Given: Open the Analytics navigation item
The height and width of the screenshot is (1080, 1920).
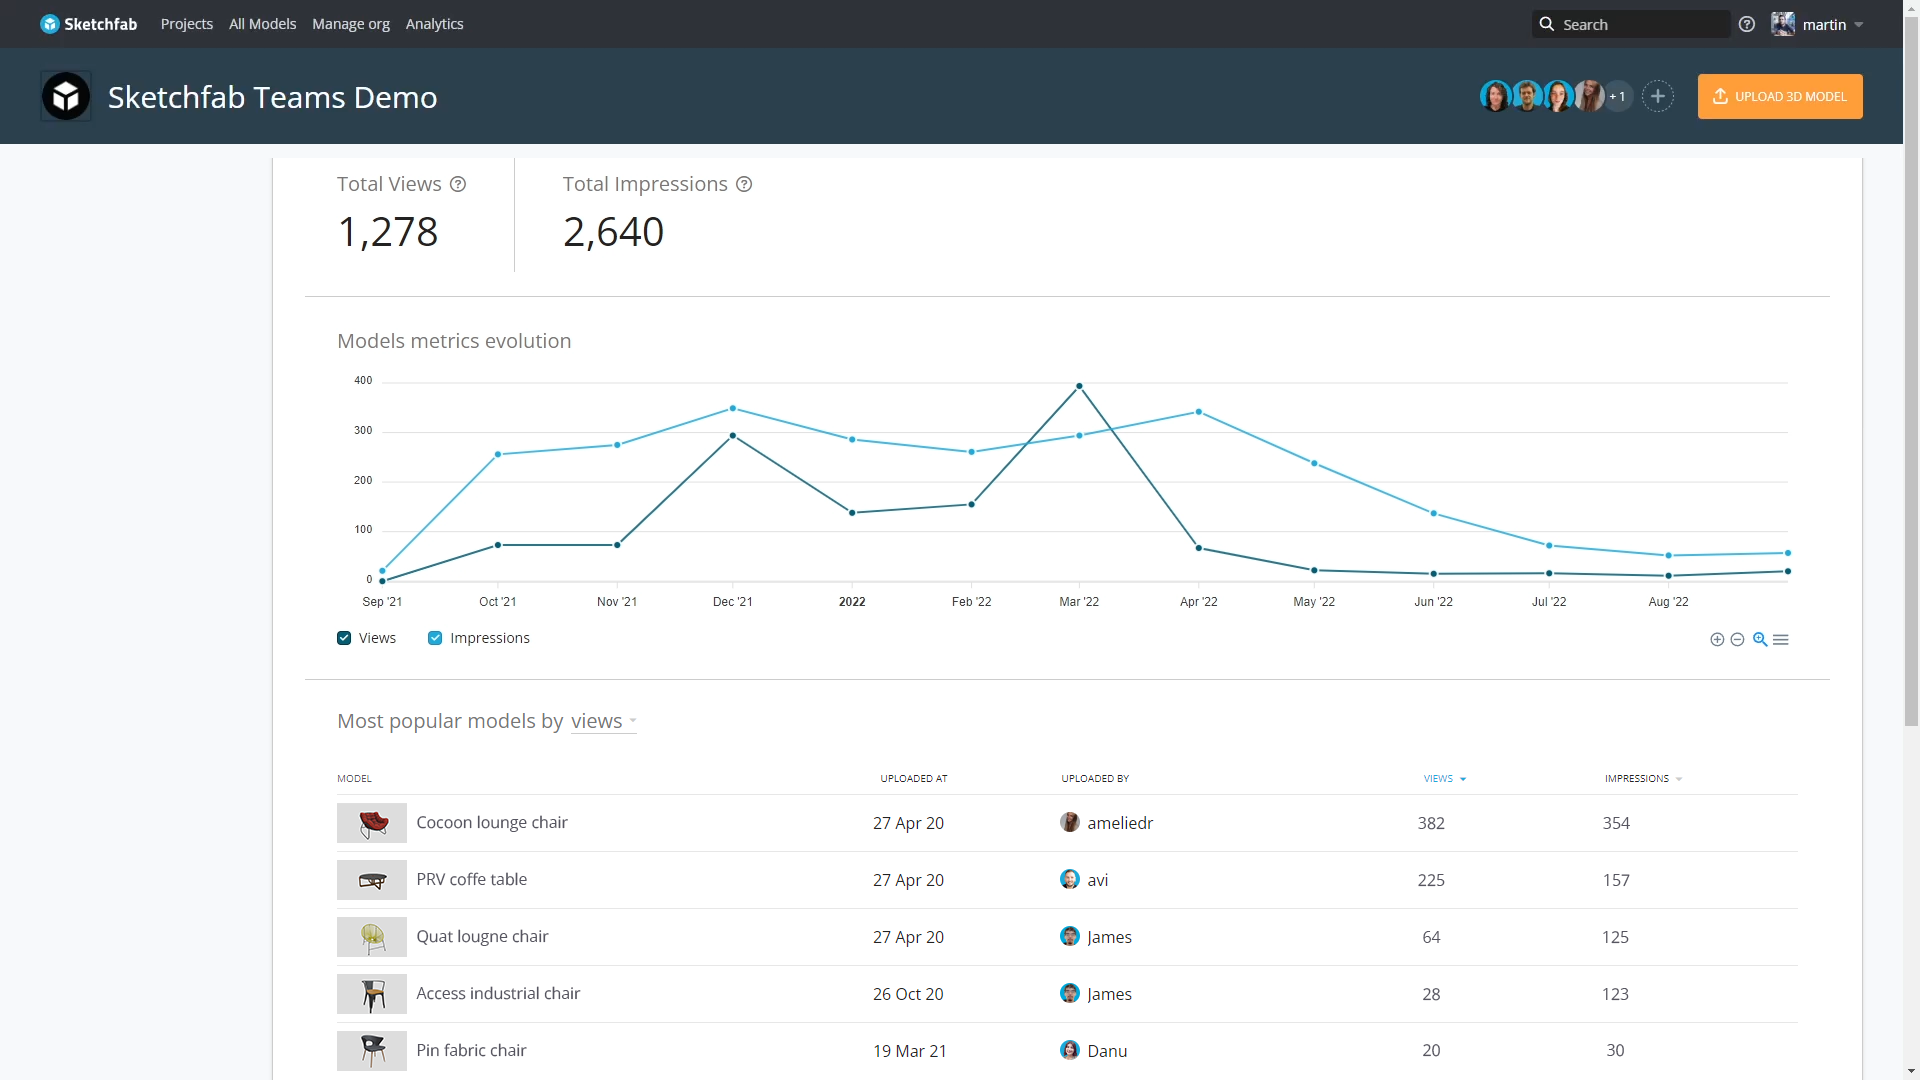Looking at the screenshot, I should [x=434, y=24].
